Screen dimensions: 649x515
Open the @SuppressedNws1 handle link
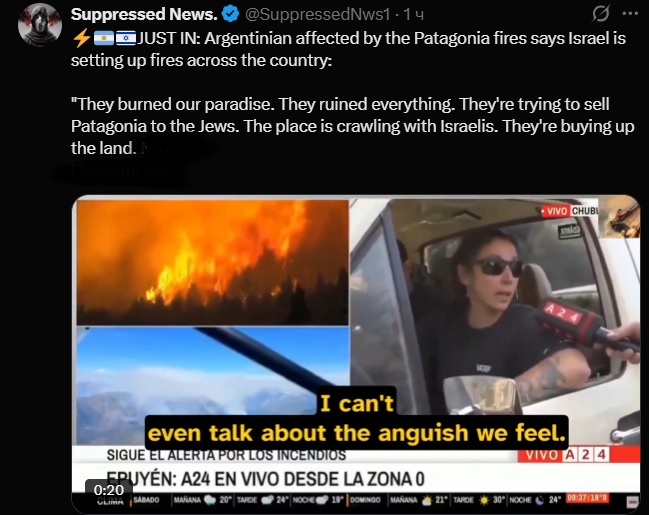click(317, 14)
